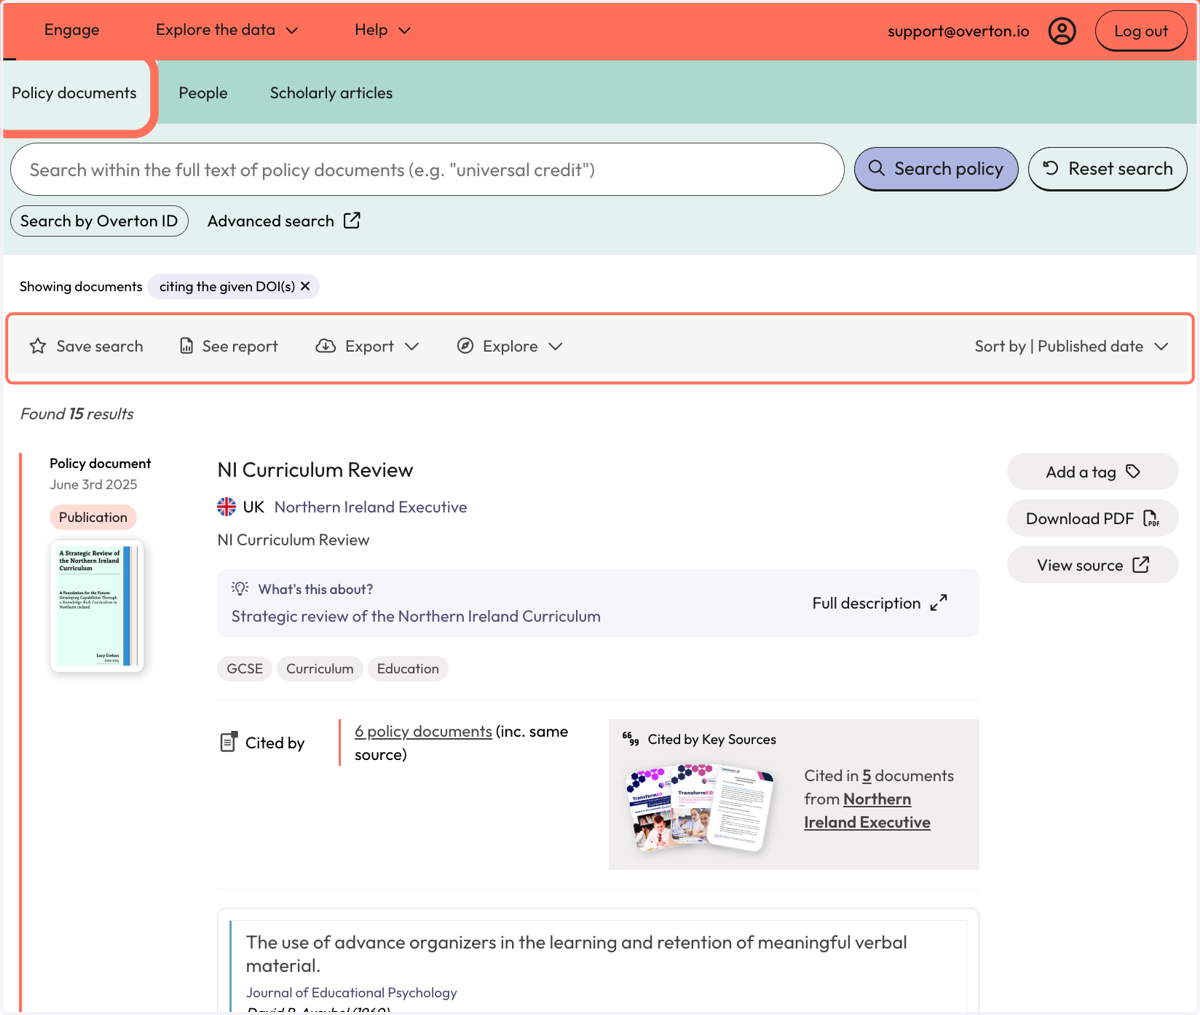The height and width of the screenshot is (1015, 1200).
Task: Open the 6 policy documents link
Action: pyautogui.click(x=423, y=731)
